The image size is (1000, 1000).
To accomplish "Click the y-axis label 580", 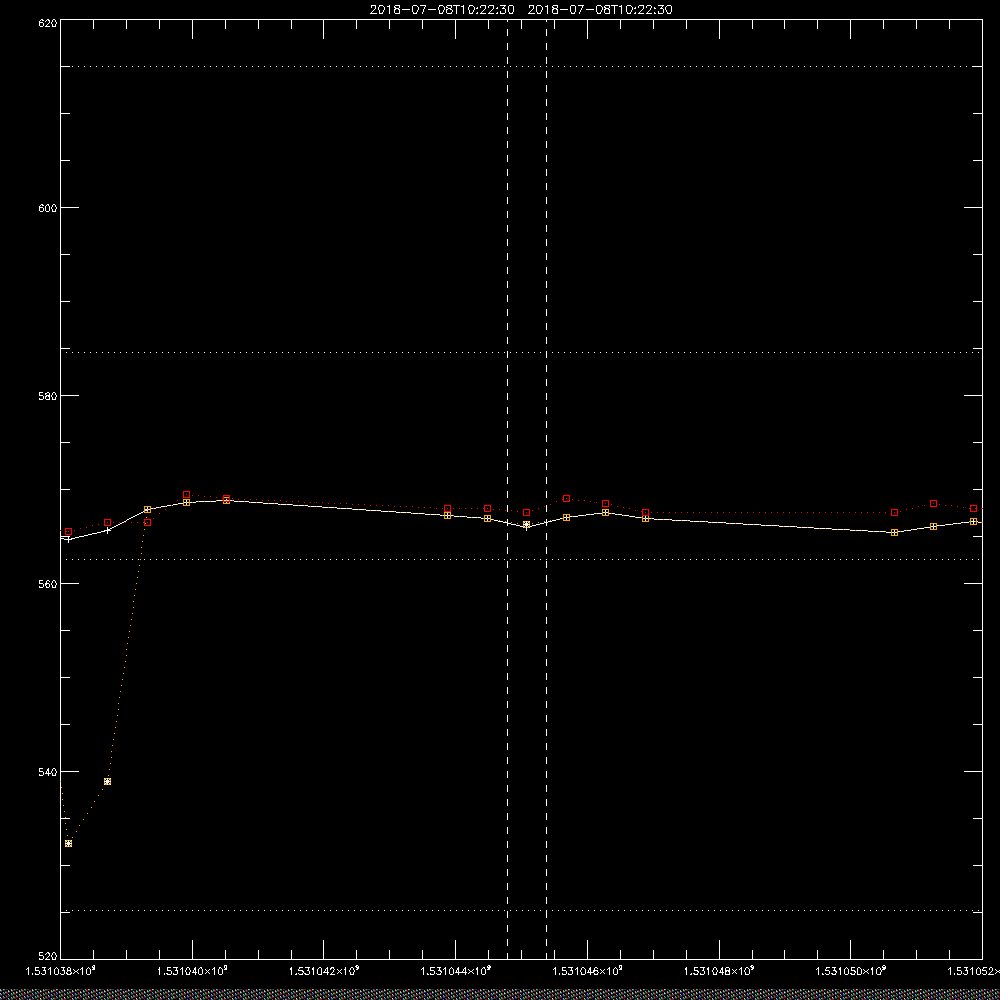I will pyautogui.click(x=48, y=395).
